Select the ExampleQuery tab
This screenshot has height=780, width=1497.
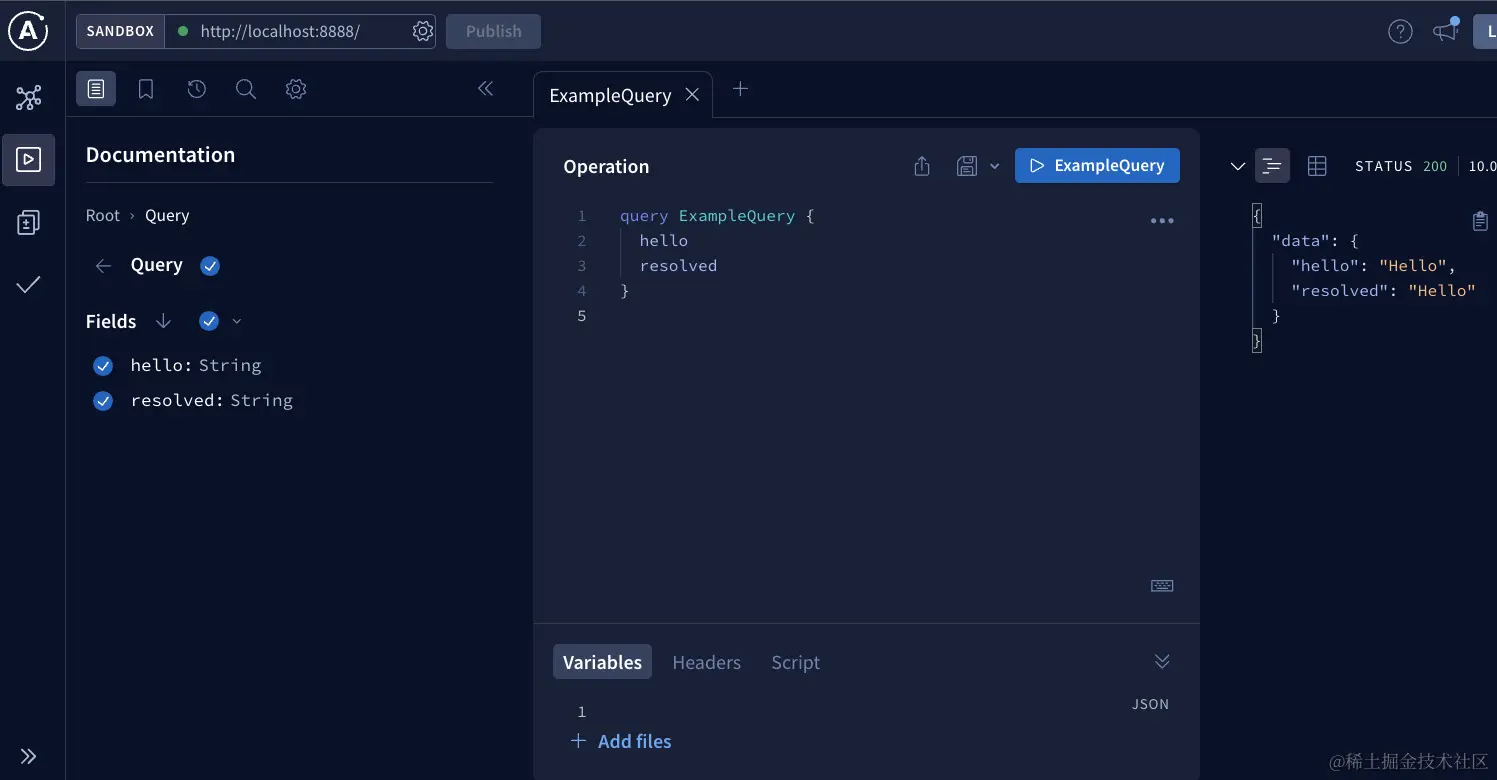coord(610,95)
